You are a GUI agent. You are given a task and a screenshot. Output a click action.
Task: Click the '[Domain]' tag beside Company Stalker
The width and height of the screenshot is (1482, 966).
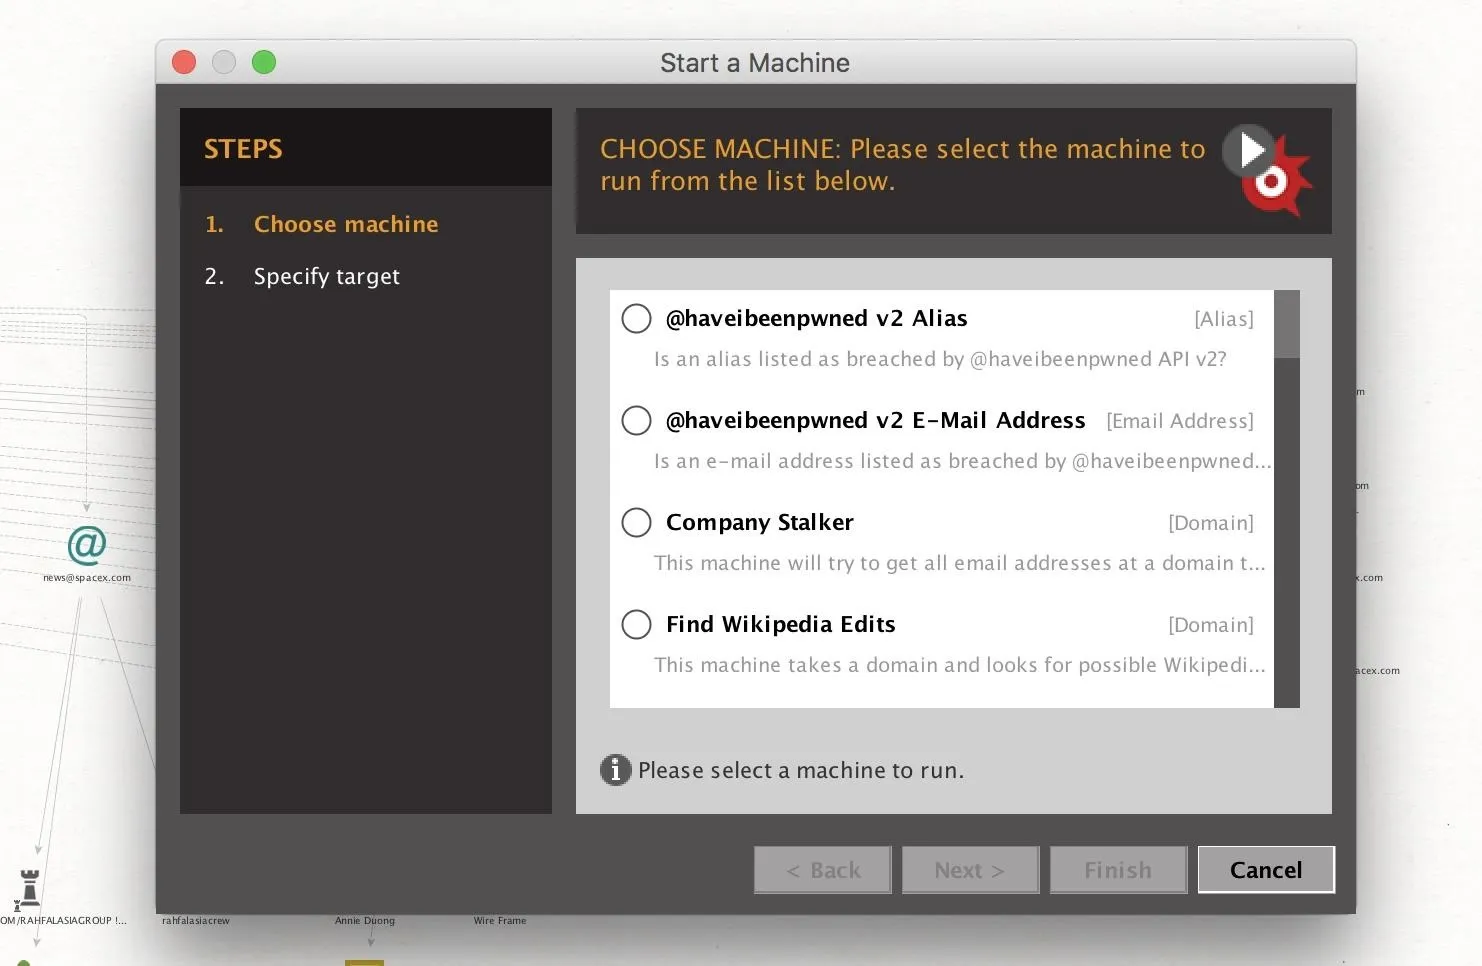[1210, 523]
